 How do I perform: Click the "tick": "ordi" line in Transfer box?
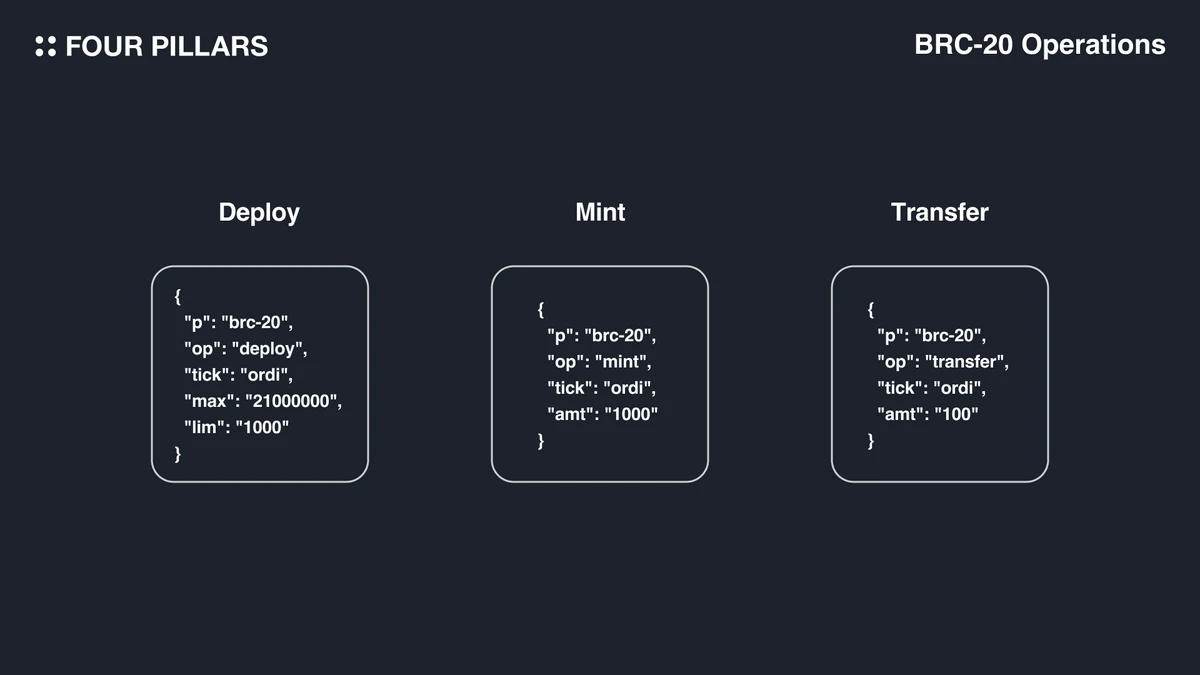coord(931,388)
